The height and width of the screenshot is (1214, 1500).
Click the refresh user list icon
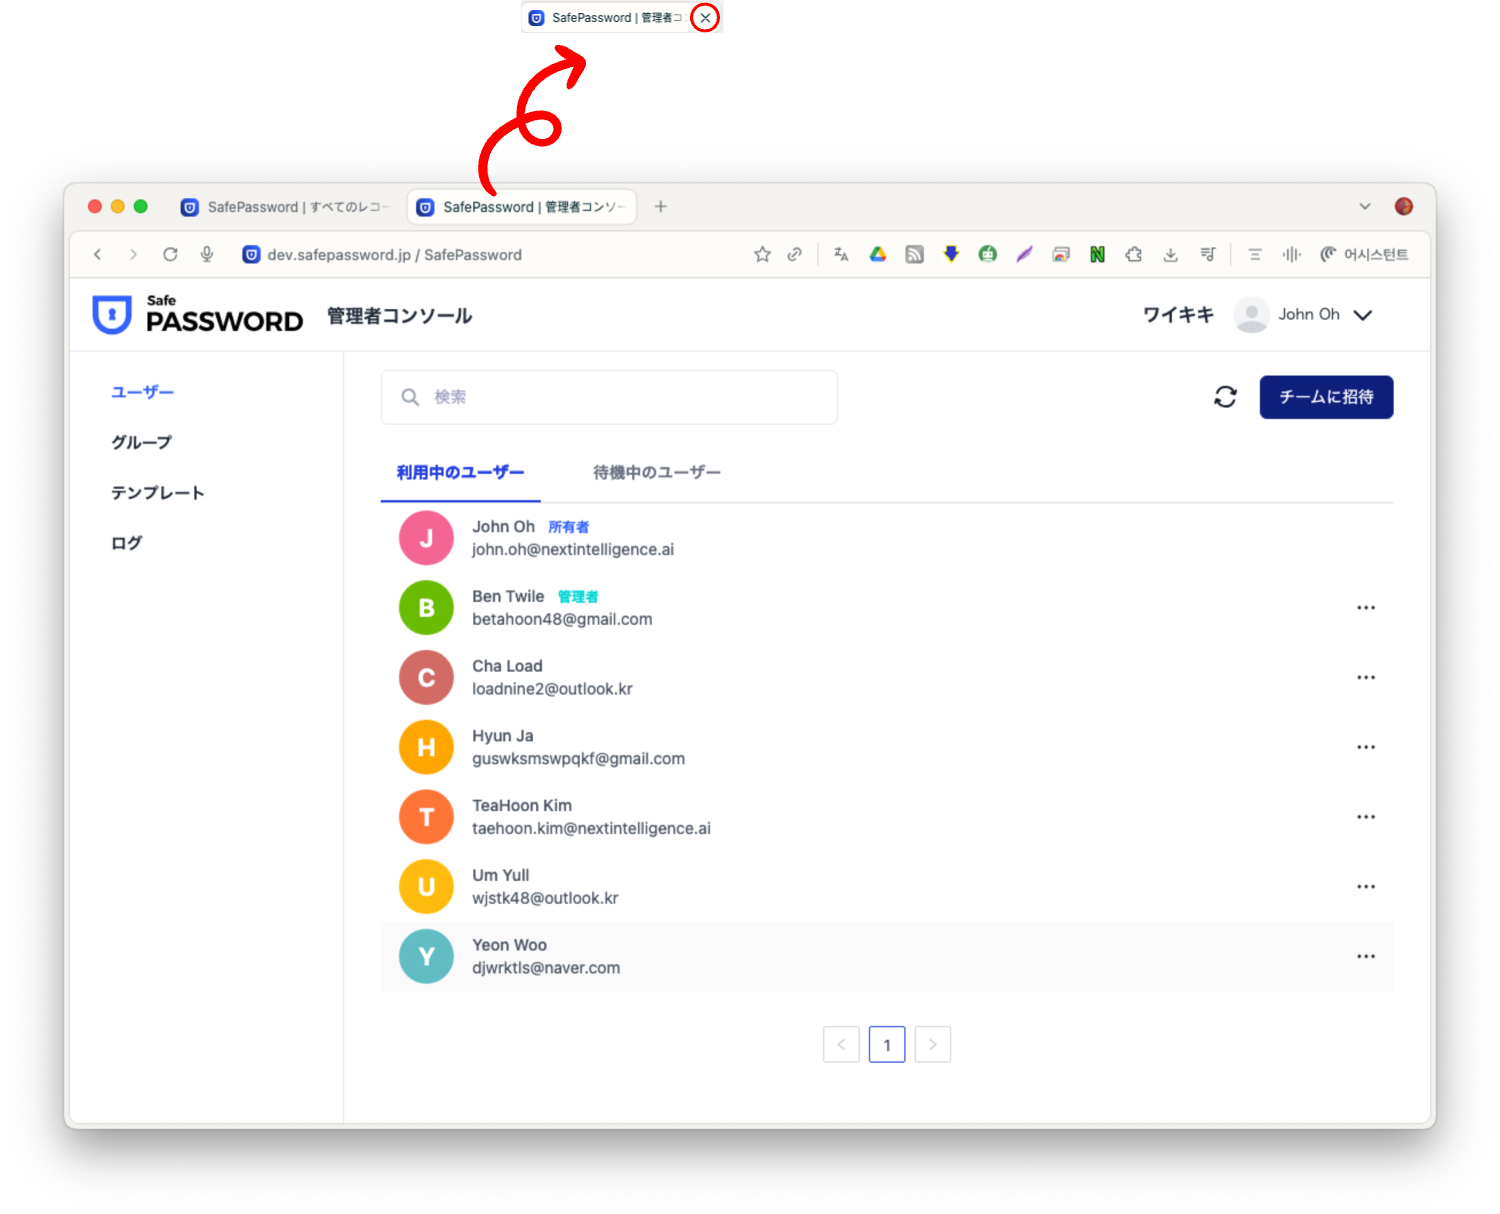coord(1225,397)
